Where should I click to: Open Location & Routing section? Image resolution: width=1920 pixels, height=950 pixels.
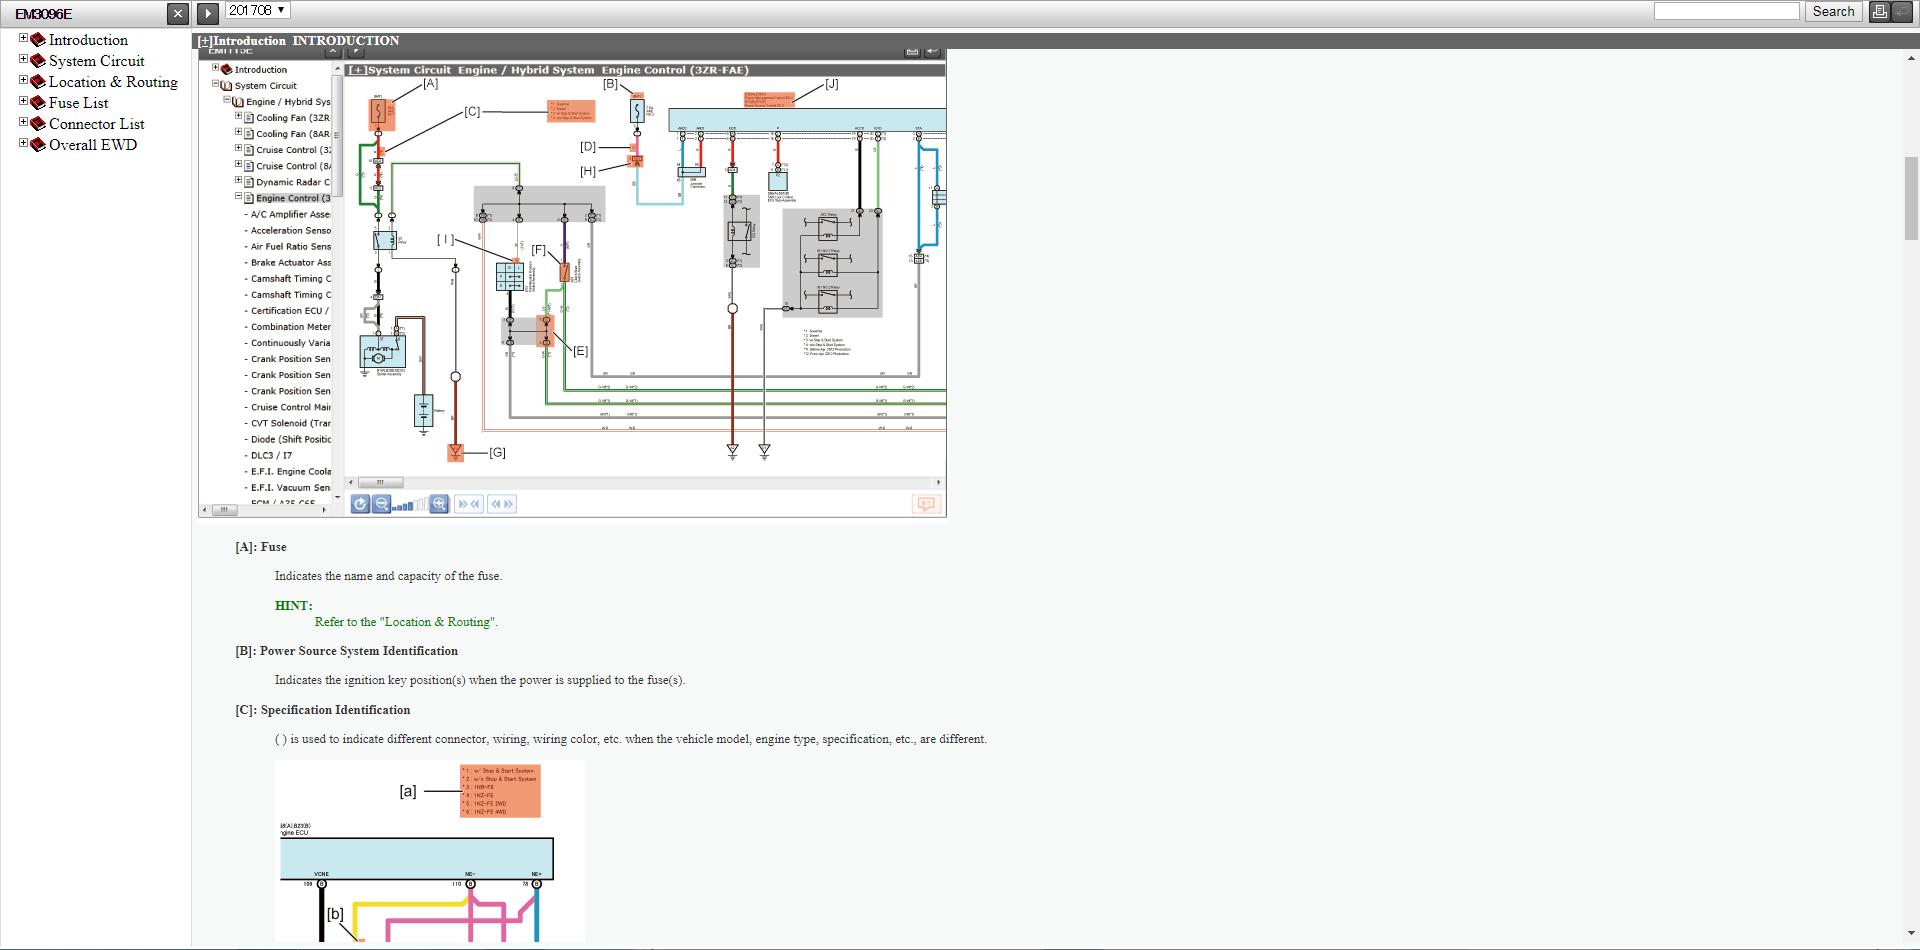[x=113, y=82]
